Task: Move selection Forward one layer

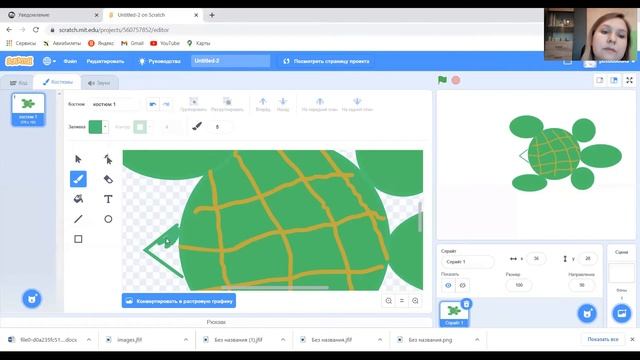Action: [x=263, y=104]
